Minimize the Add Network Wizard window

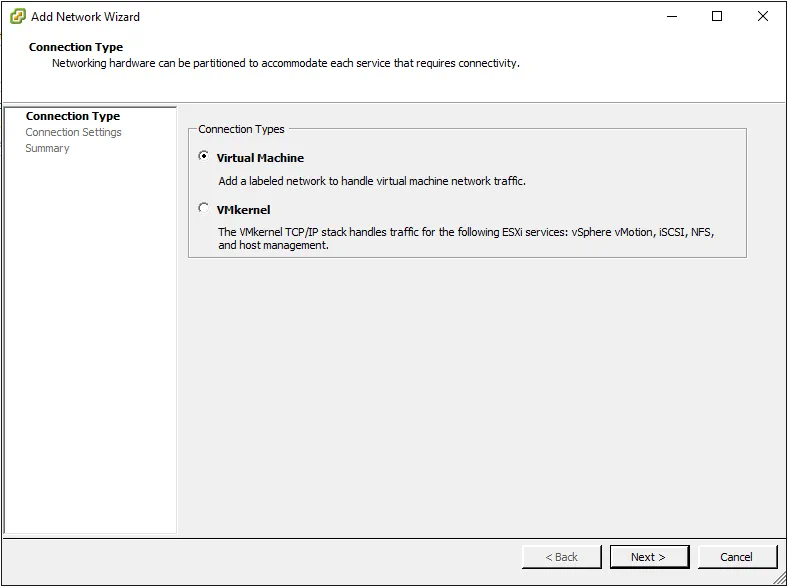[x=669, y=16]
